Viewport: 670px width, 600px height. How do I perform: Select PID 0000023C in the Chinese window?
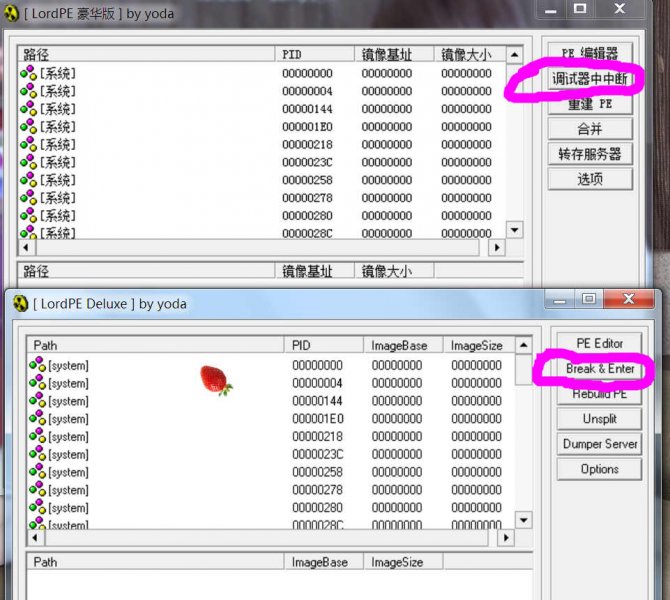point(307,162)
